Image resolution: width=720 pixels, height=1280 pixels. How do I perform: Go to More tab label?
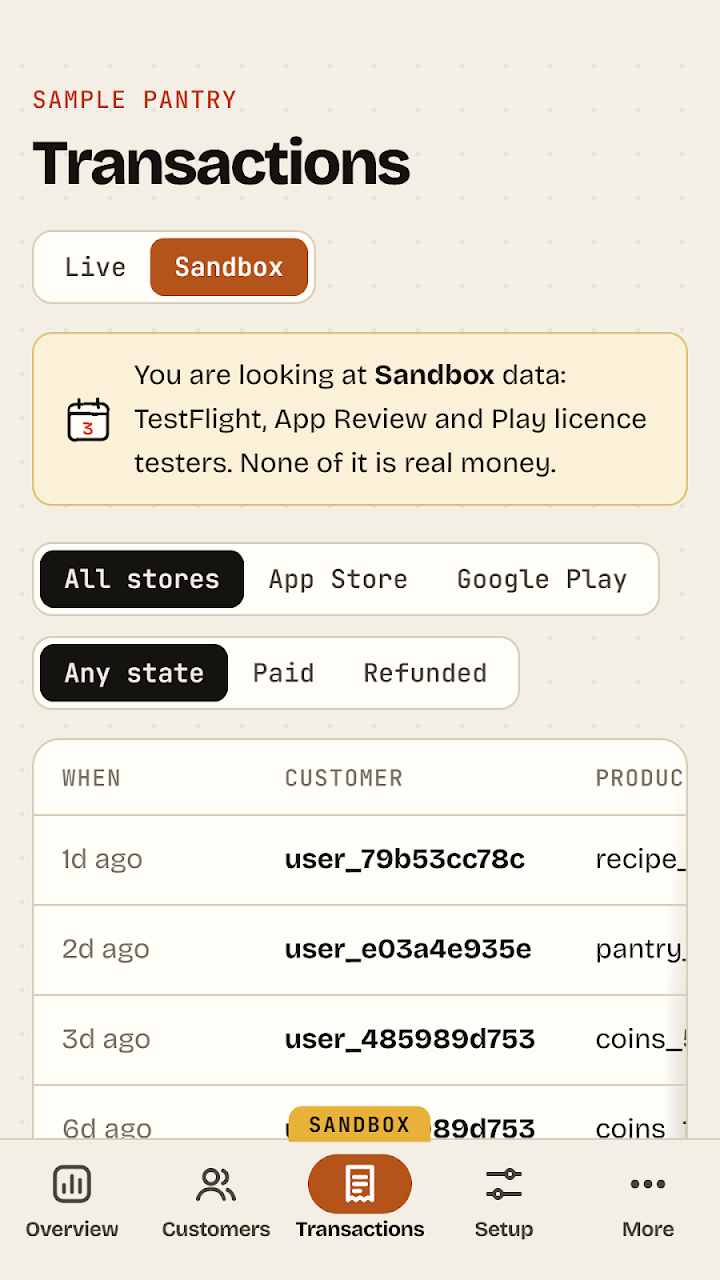click(648, 1229)
